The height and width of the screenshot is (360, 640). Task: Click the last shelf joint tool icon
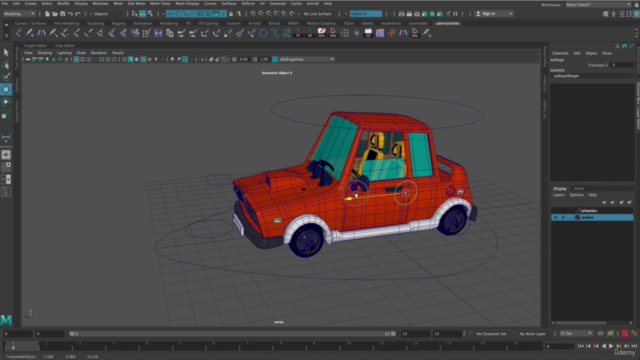pos(427,33)
